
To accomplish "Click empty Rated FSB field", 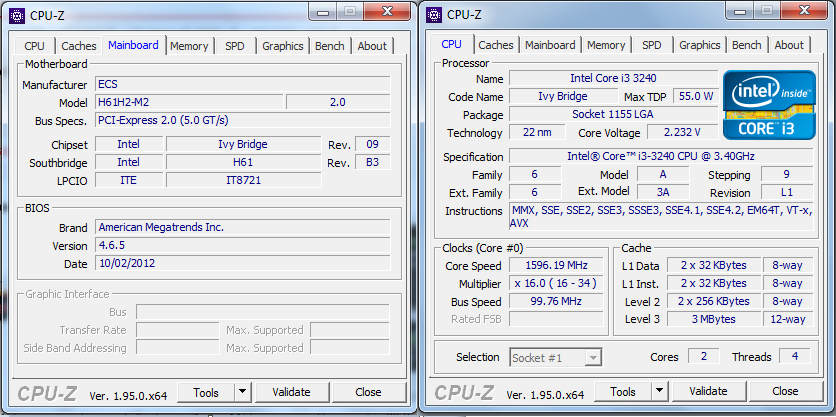I will click(x=556, y=319).
